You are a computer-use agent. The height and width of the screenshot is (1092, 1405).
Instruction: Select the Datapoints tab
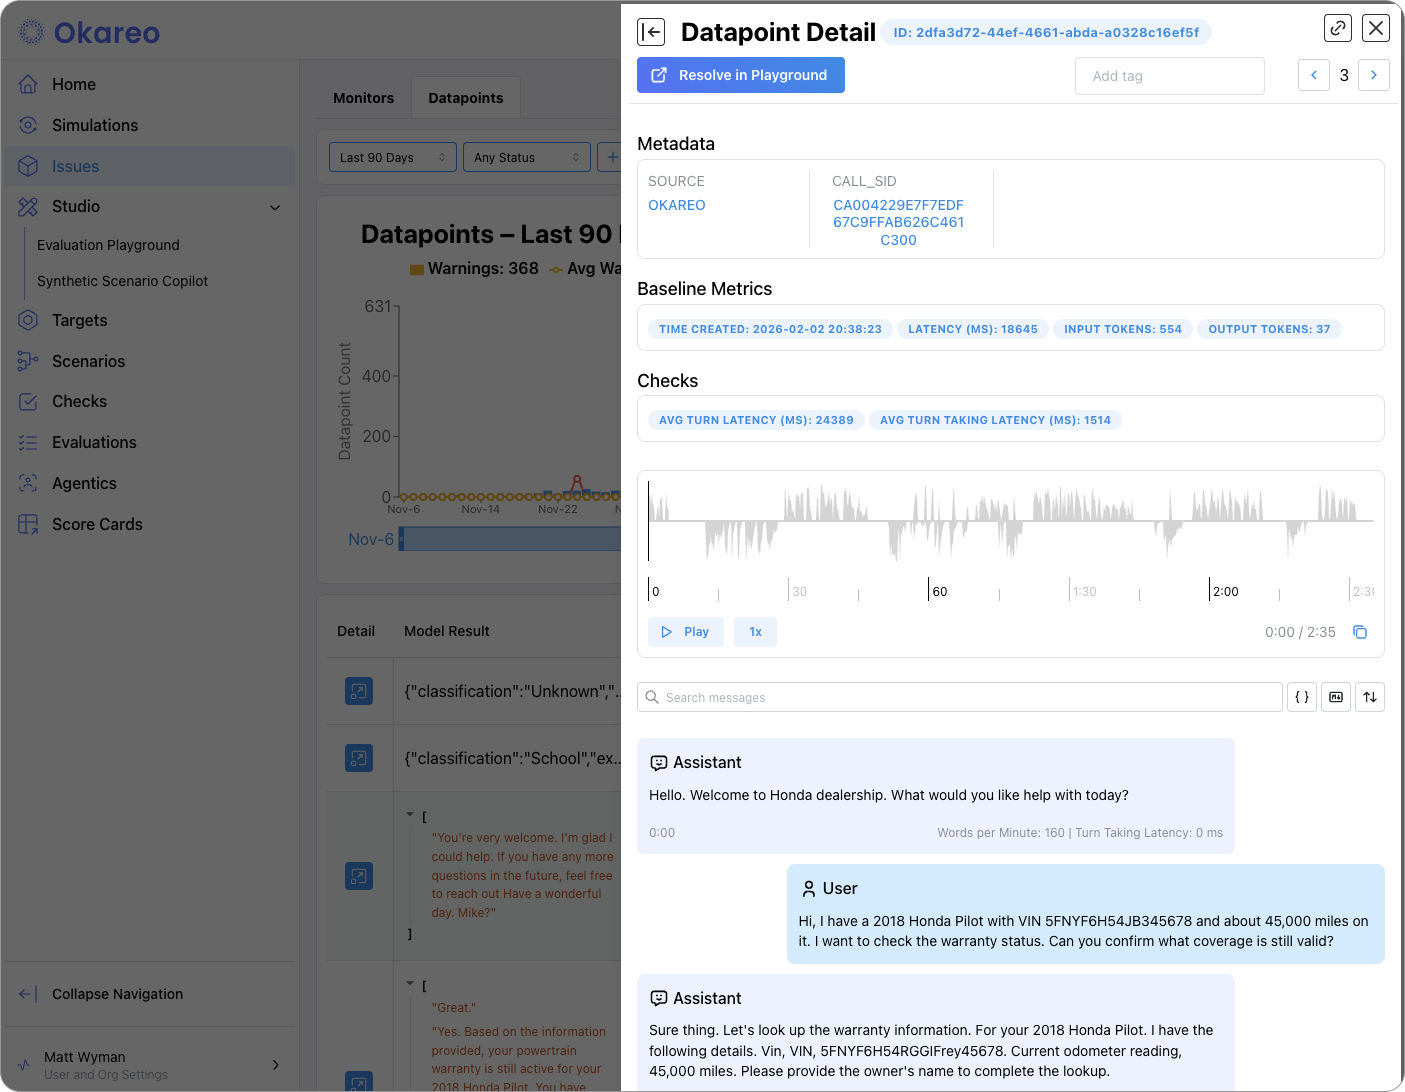pyautogui.click(x=465, y=97)
